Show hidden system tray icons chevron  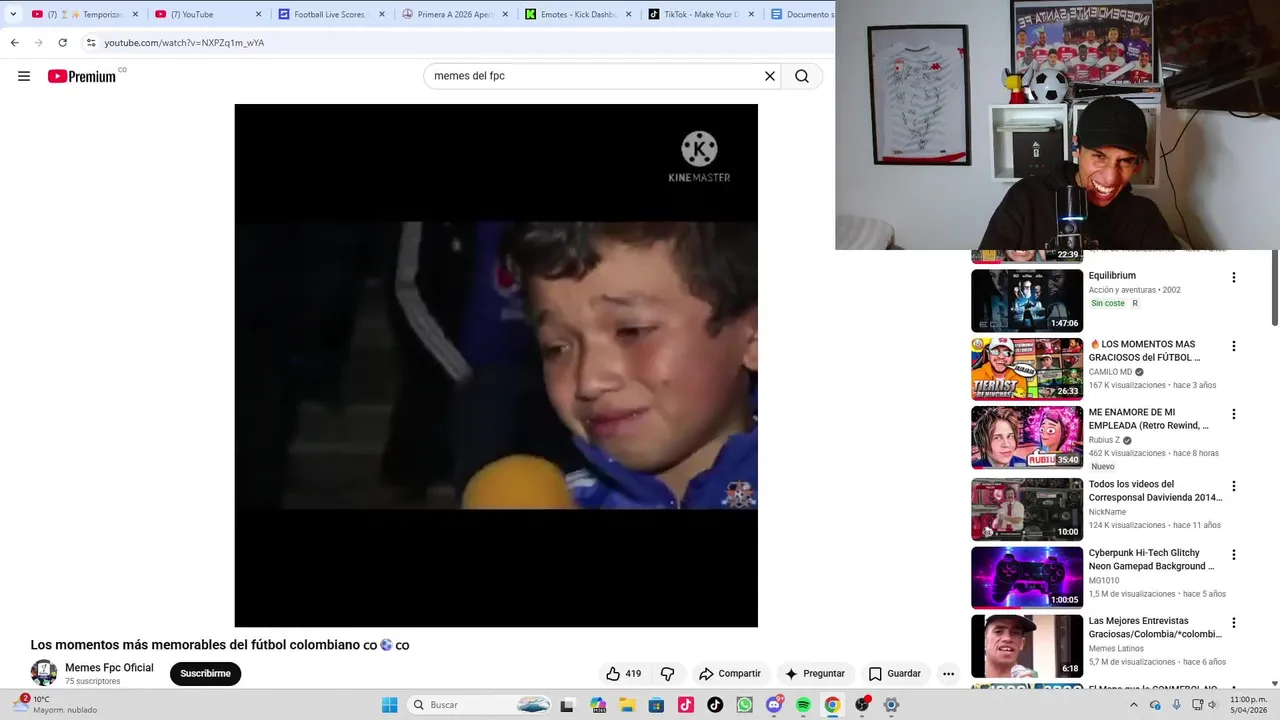(1133, 705)
